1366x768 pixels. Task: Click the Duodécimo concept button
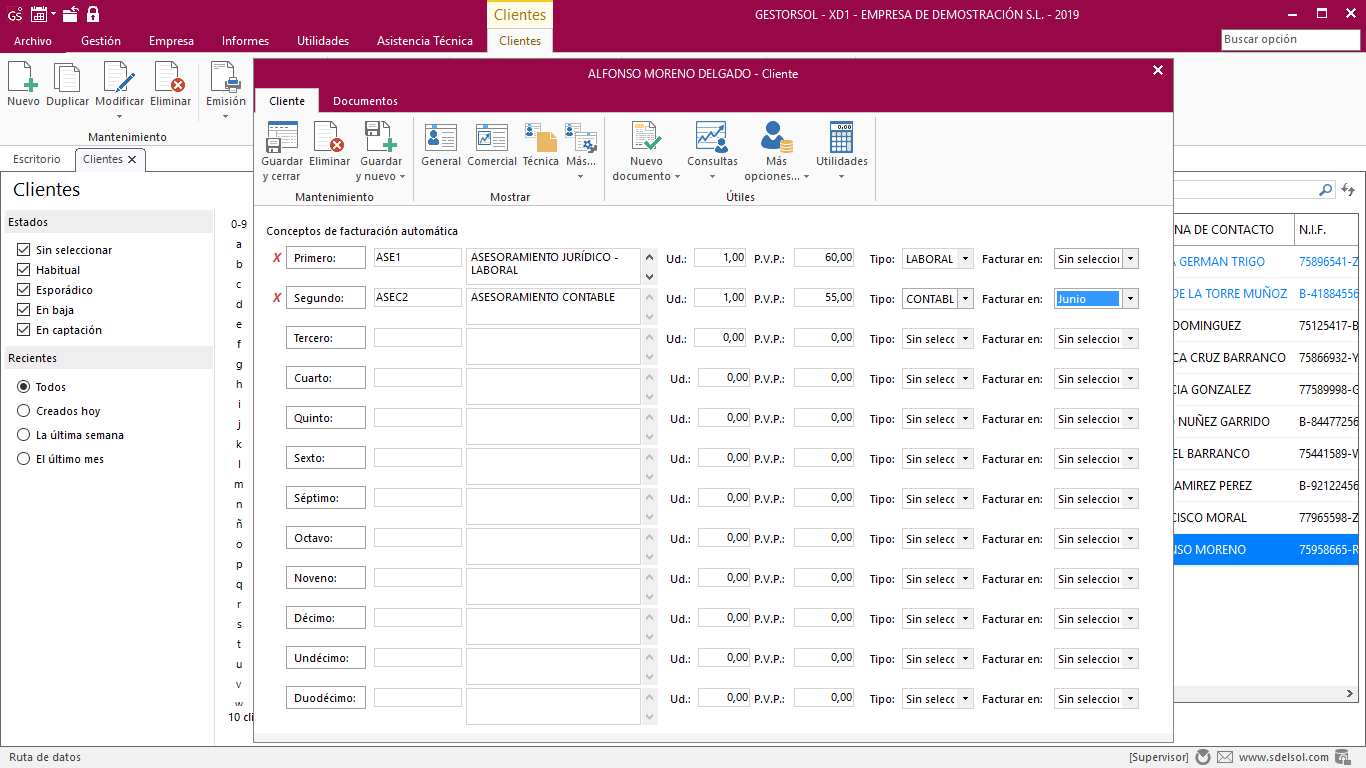point(325,698)
